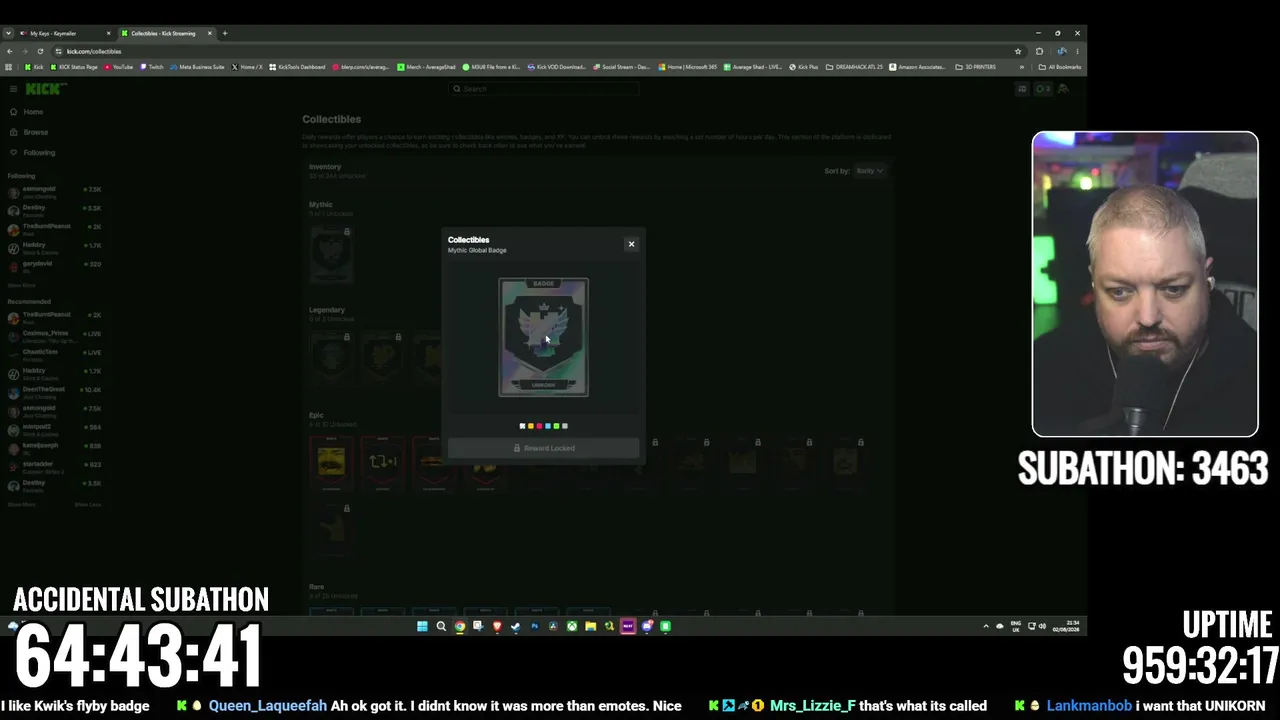
Task: Open All Bookmarks folder
Action: click(x=1060, y=67)
